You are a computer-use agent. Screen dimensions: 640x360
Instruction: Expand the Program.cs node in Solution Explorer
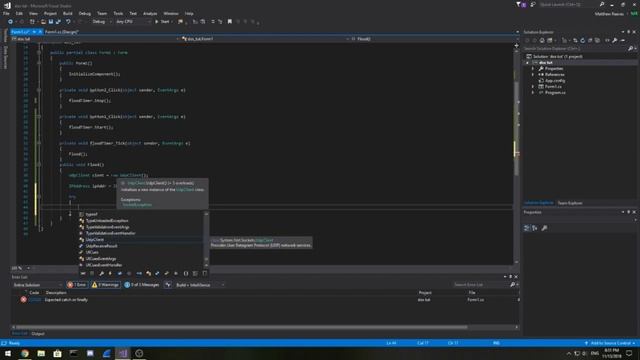(533, 93)
